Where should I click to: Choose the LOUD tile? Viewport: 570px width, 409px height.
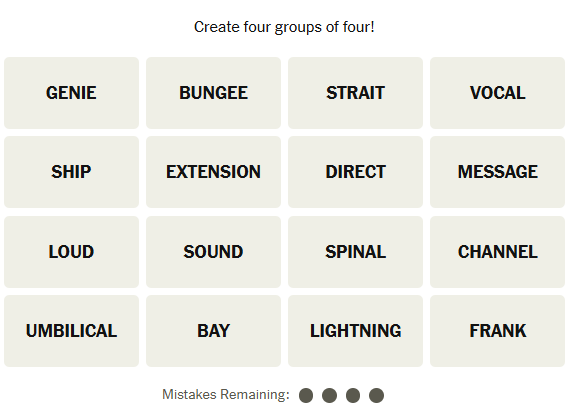pyautogui.click(x=71, y=252)
